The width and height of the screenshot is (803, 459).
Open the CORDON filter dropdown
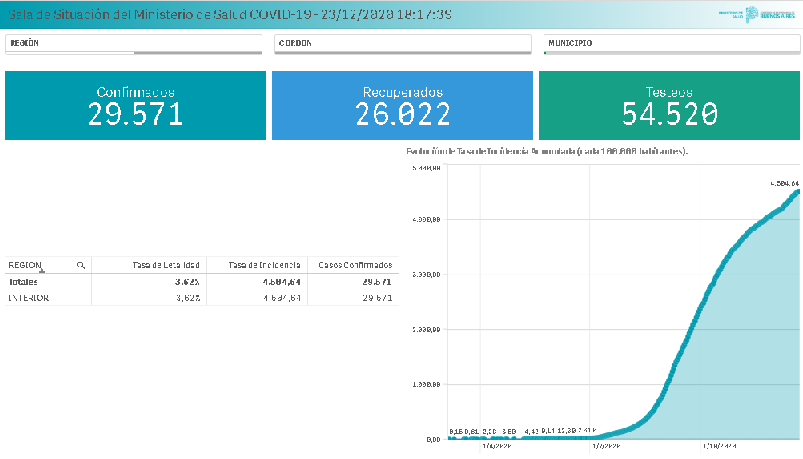401,44
